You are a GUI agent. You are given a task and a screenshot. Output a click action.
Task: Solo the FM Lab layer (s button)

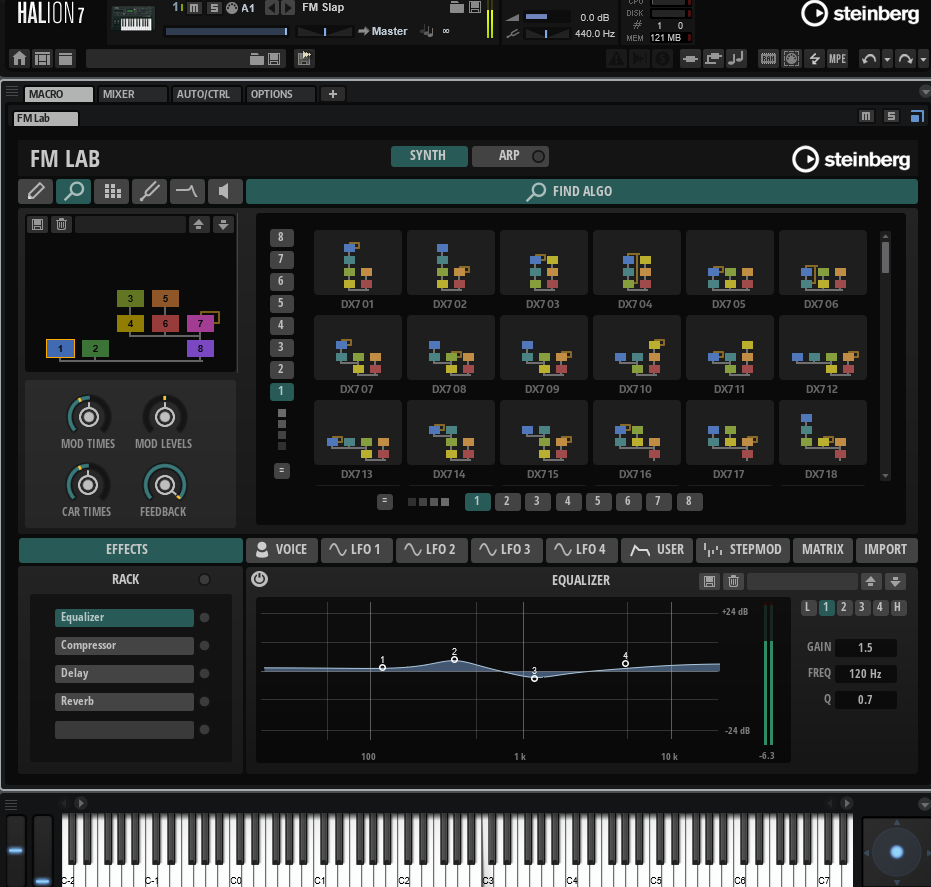tap(891, 116)
